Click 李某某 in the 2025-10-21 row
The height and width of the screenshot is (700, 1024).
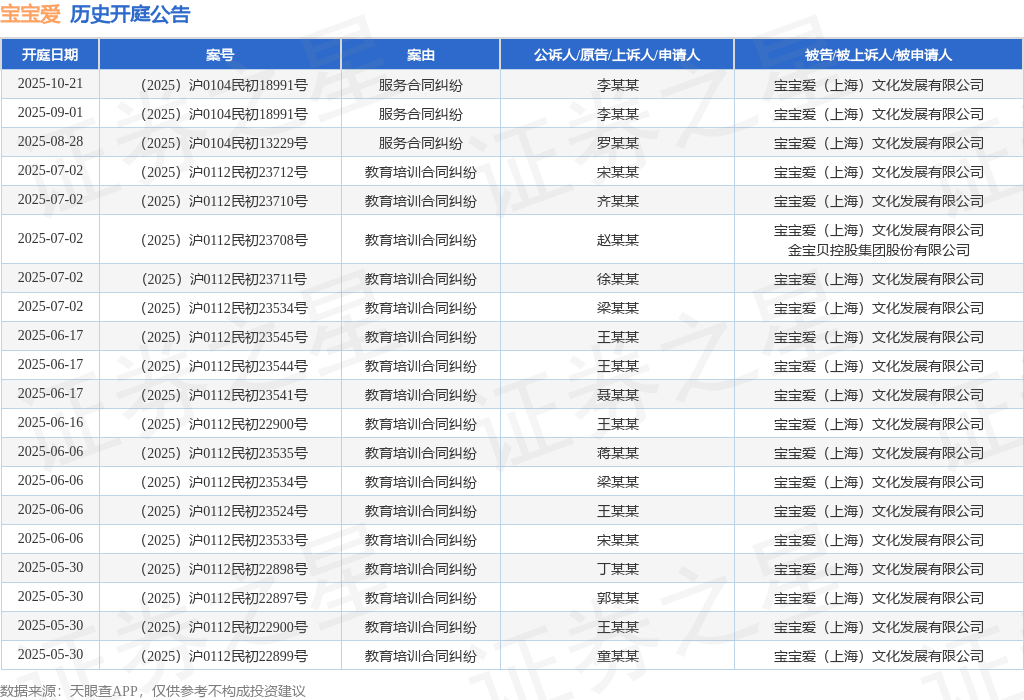tap(617, 86)
